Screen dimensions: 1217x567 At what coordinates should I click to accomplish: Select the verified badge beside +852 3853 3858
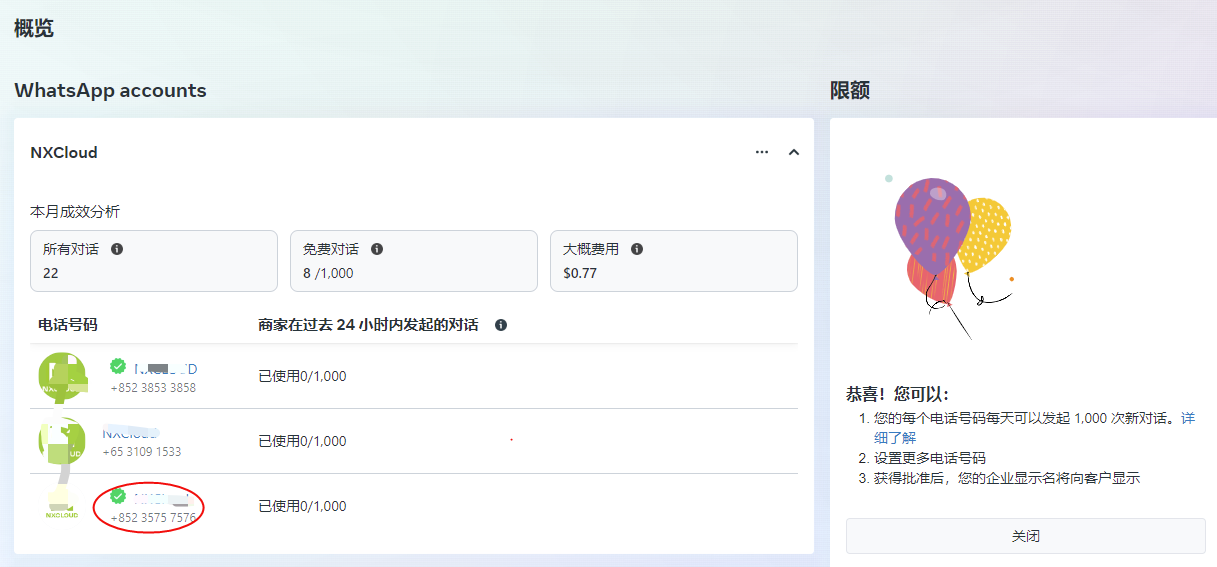point(118,366)
